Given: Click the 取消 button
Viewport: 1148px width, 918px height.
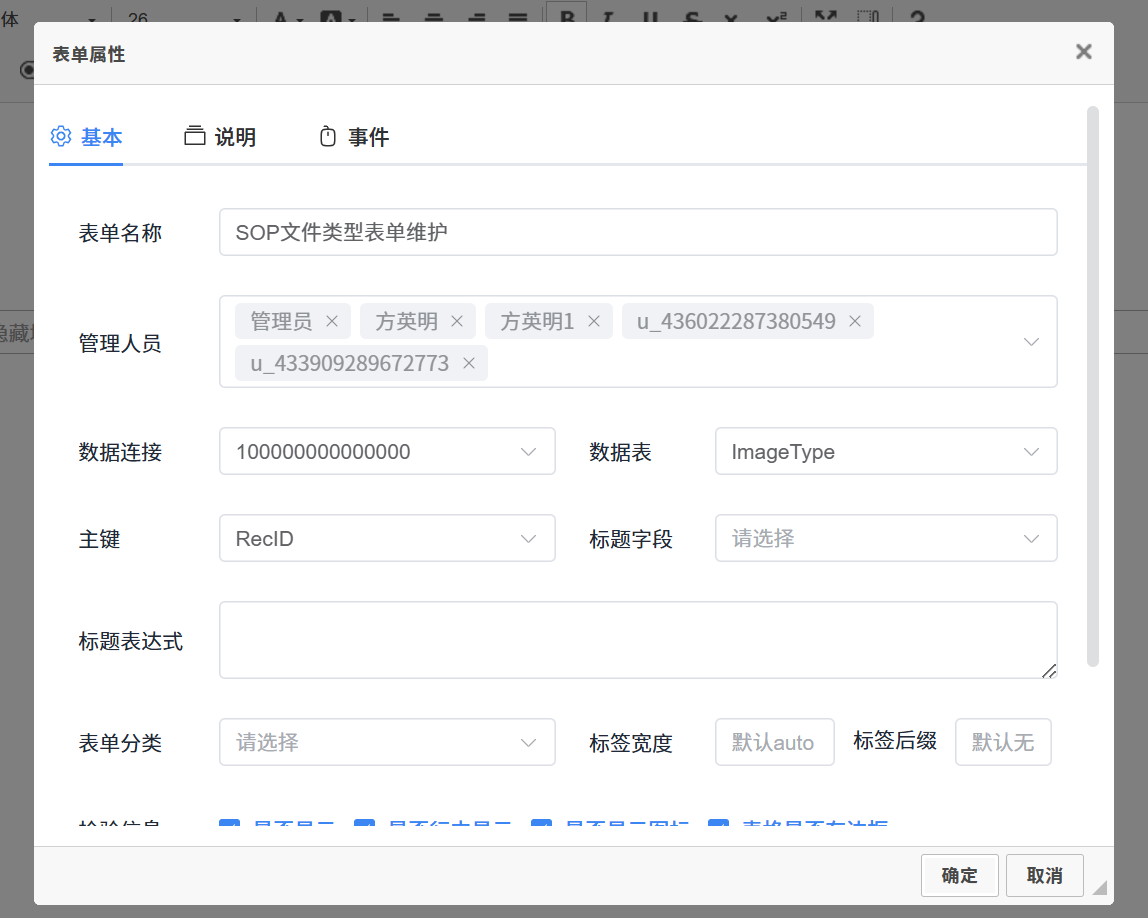Looking at the screenshot, I should [x=1044, y=875].
